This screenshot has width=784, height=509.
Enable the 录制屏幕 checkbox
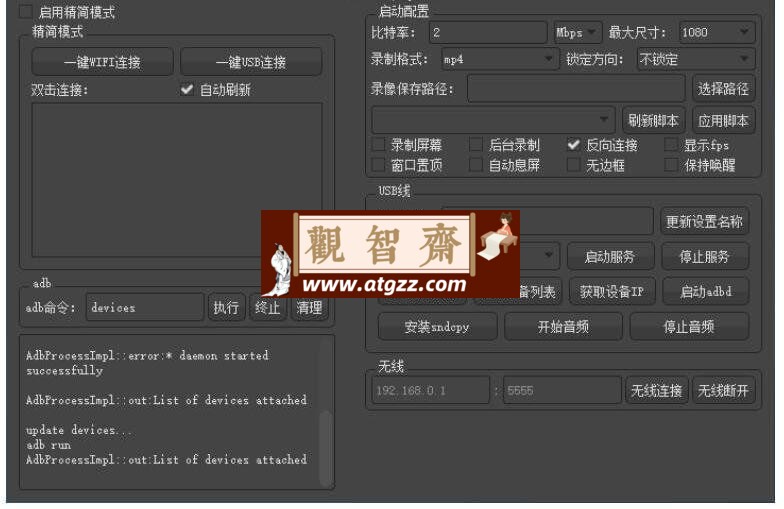click(x=378, y=145)
